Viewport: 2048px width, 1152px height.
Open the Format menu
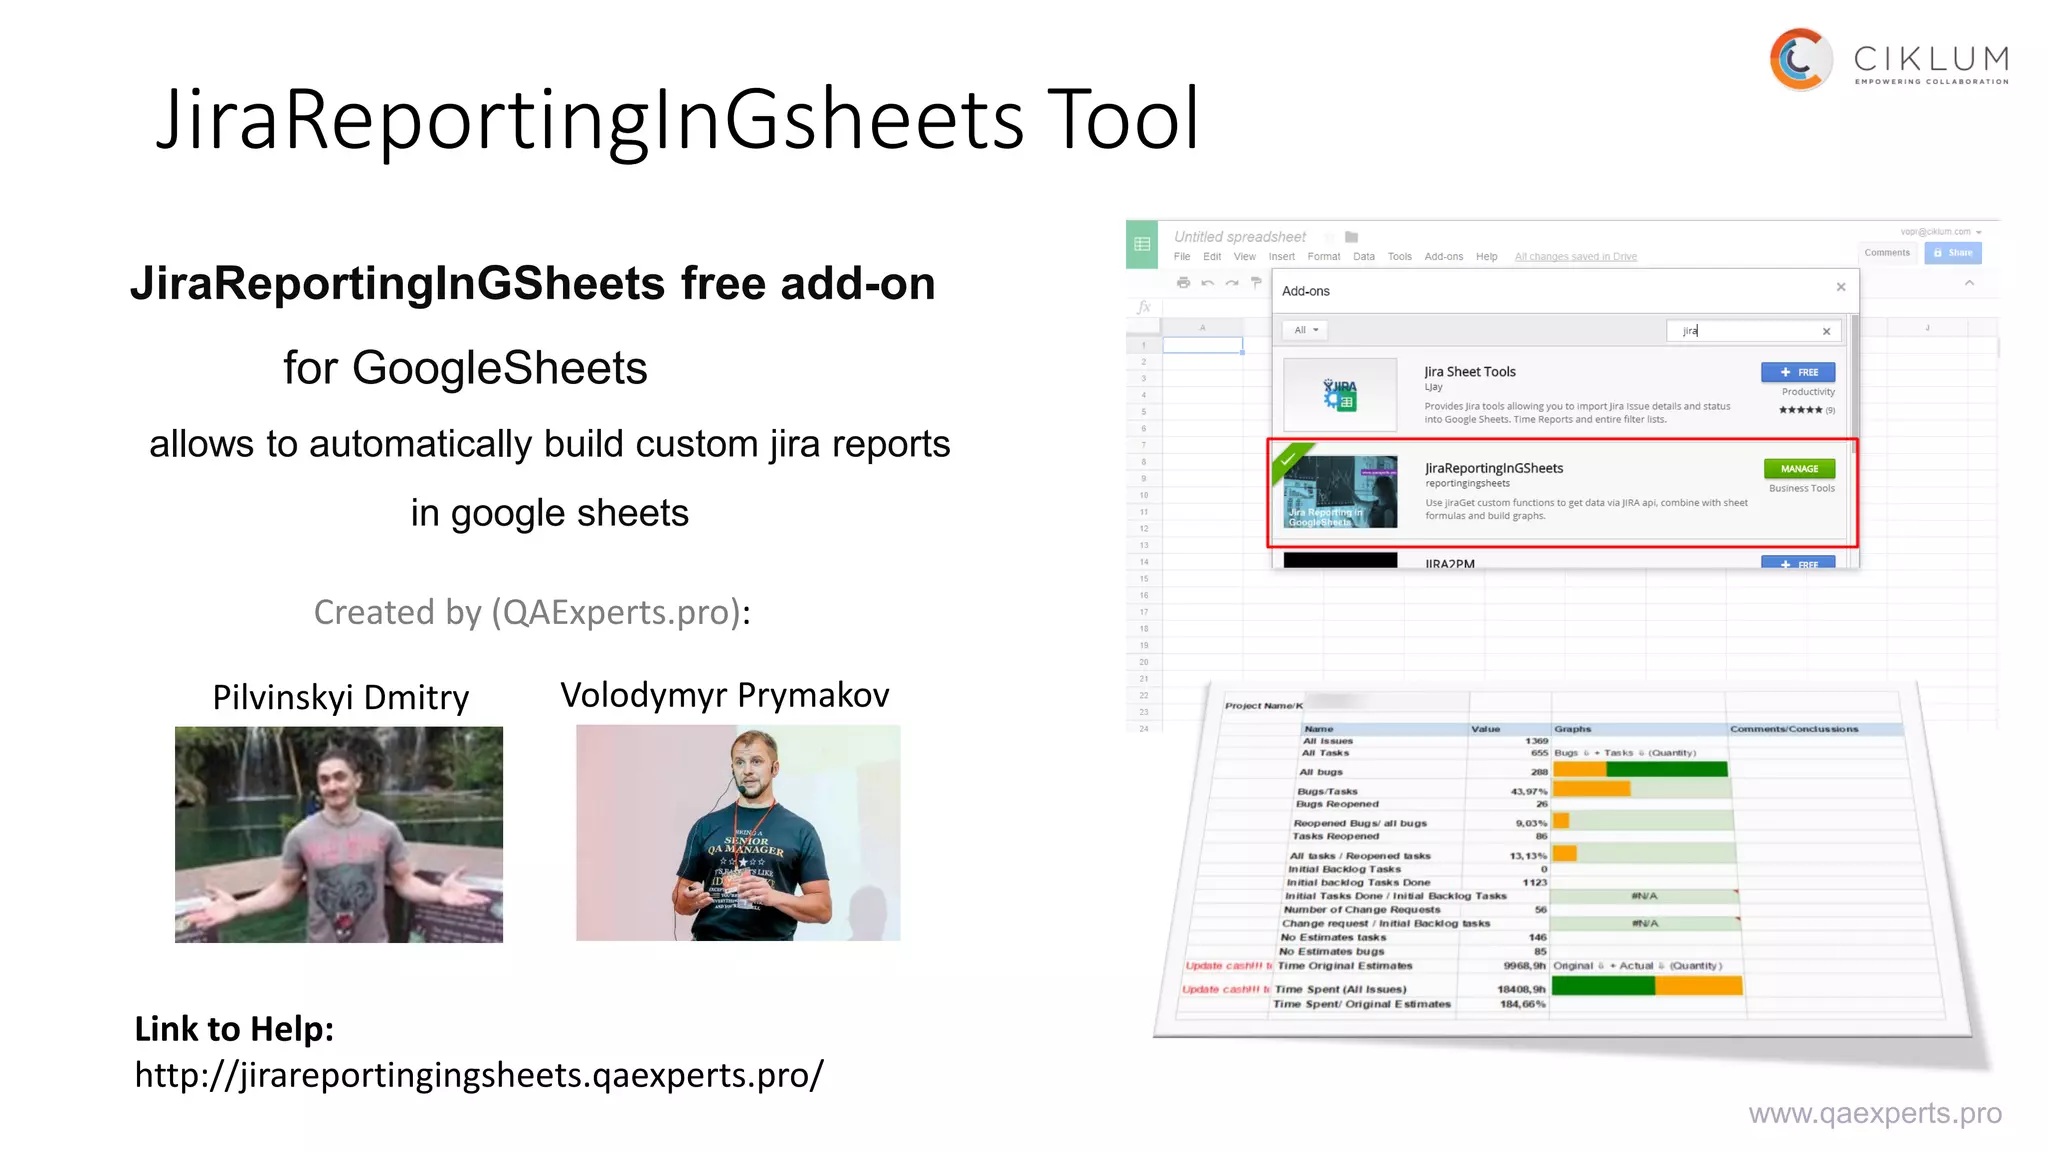pyautogui.click(x=1323, y=257)
